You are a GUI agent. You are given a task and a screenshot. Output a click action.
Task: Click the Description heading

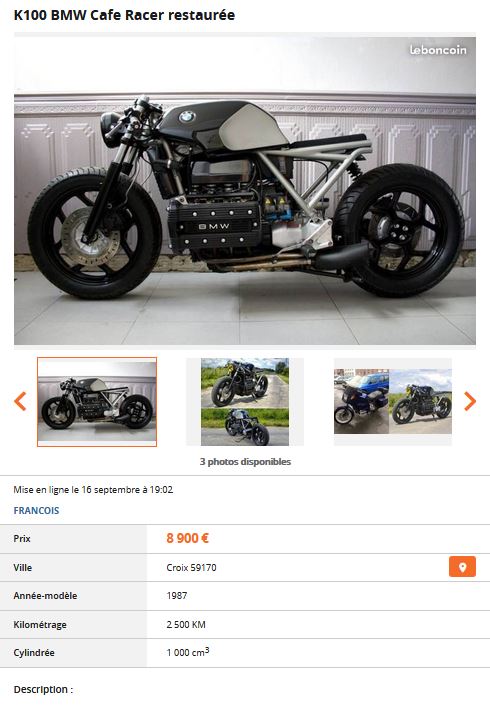(43, 689)
